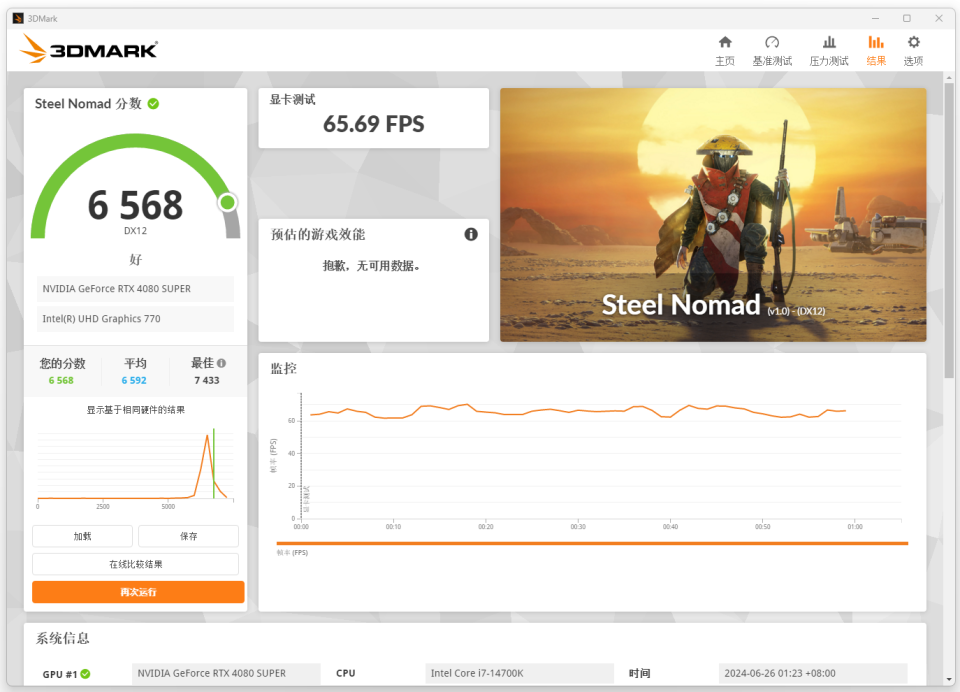Click the Steel Nomad artwork thumbnail

[713, 215]
